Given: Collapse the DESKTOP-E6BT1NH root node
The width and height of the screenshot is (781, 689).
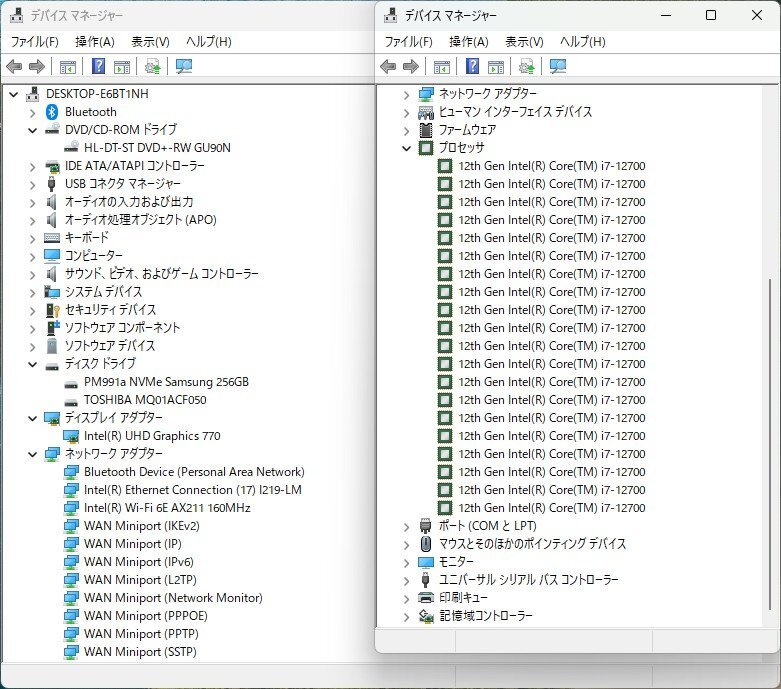Looking at the screenshot, I should [x=13, y=94].
